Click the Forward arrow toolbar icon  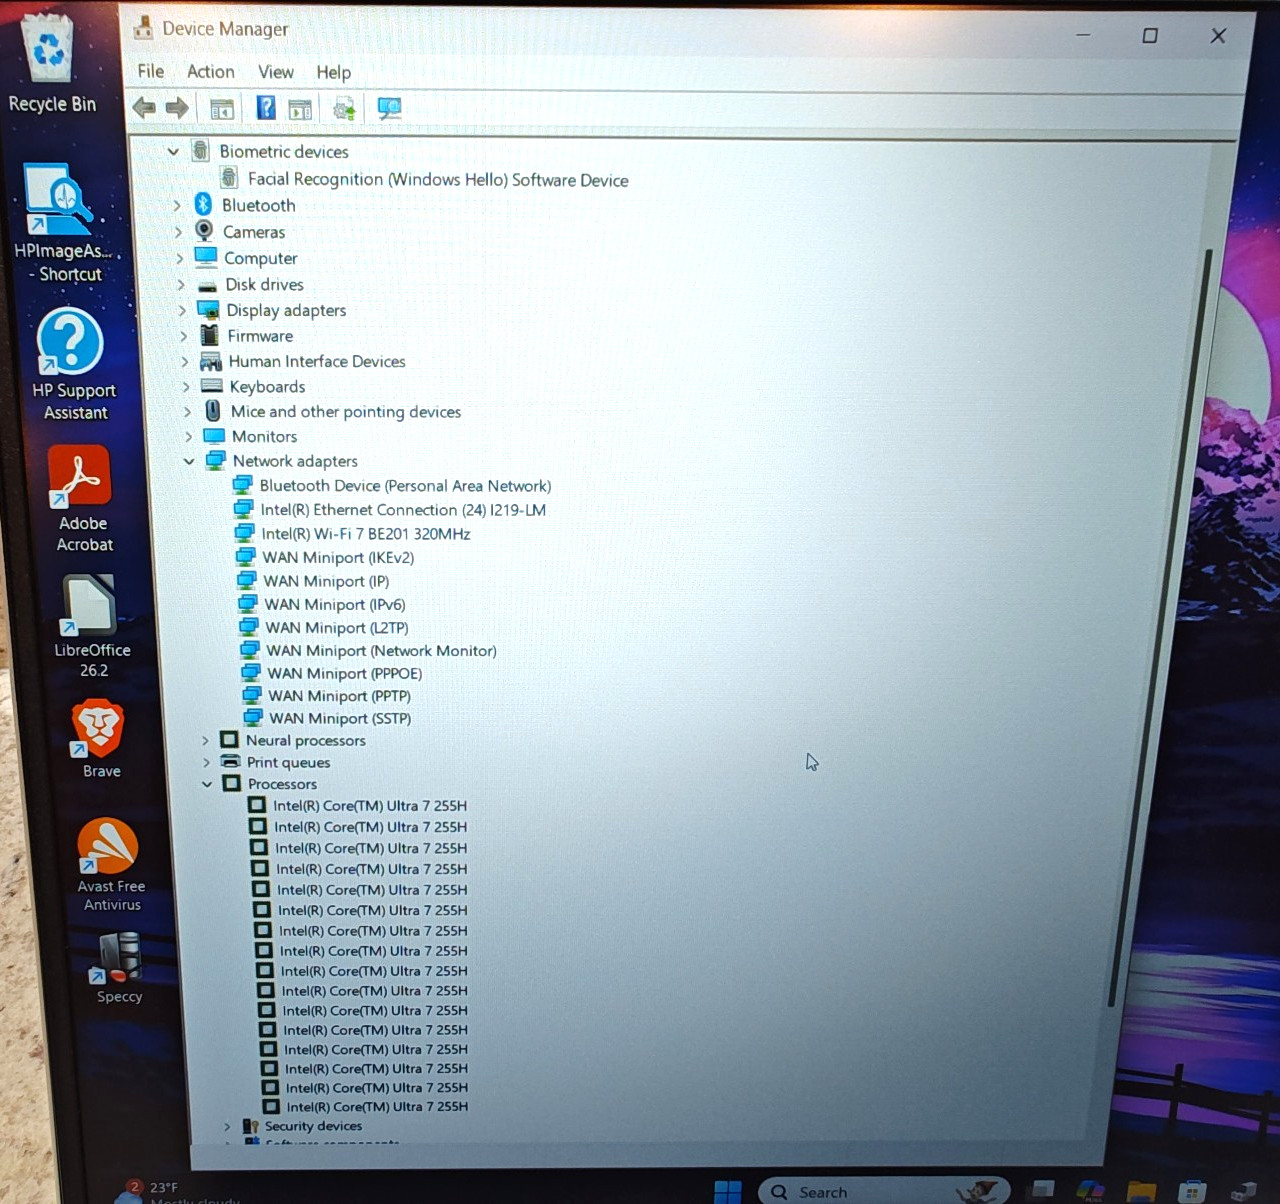178,108
